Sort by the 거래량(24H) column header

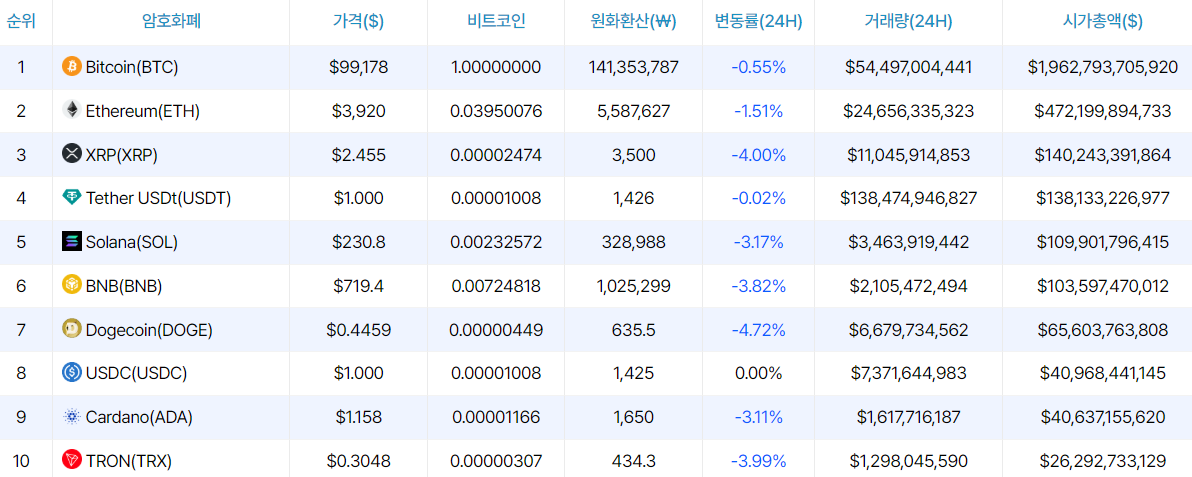tap(908, 21)
